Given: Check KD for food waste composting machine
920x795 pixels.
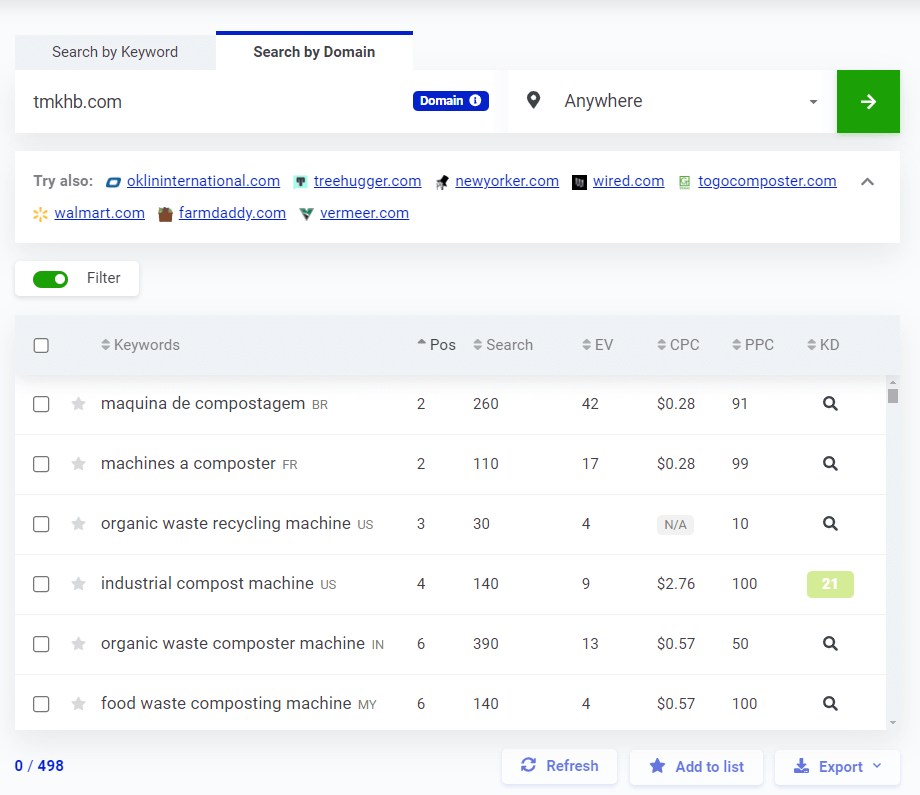Looking at the screenshot, I should [830, 703].
